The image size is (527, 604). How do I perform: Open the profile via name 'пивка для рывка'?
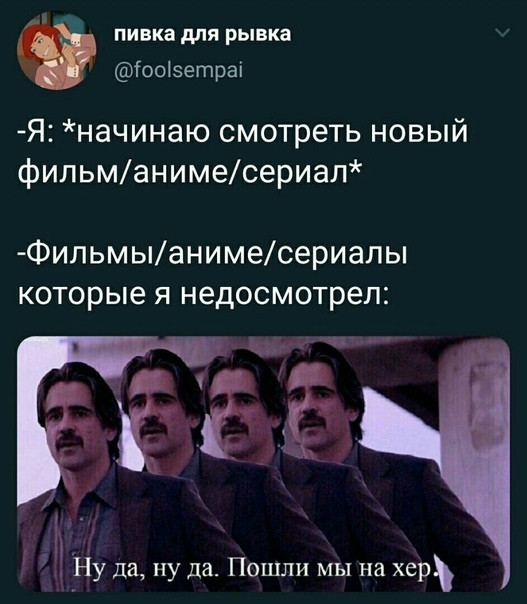203,35
